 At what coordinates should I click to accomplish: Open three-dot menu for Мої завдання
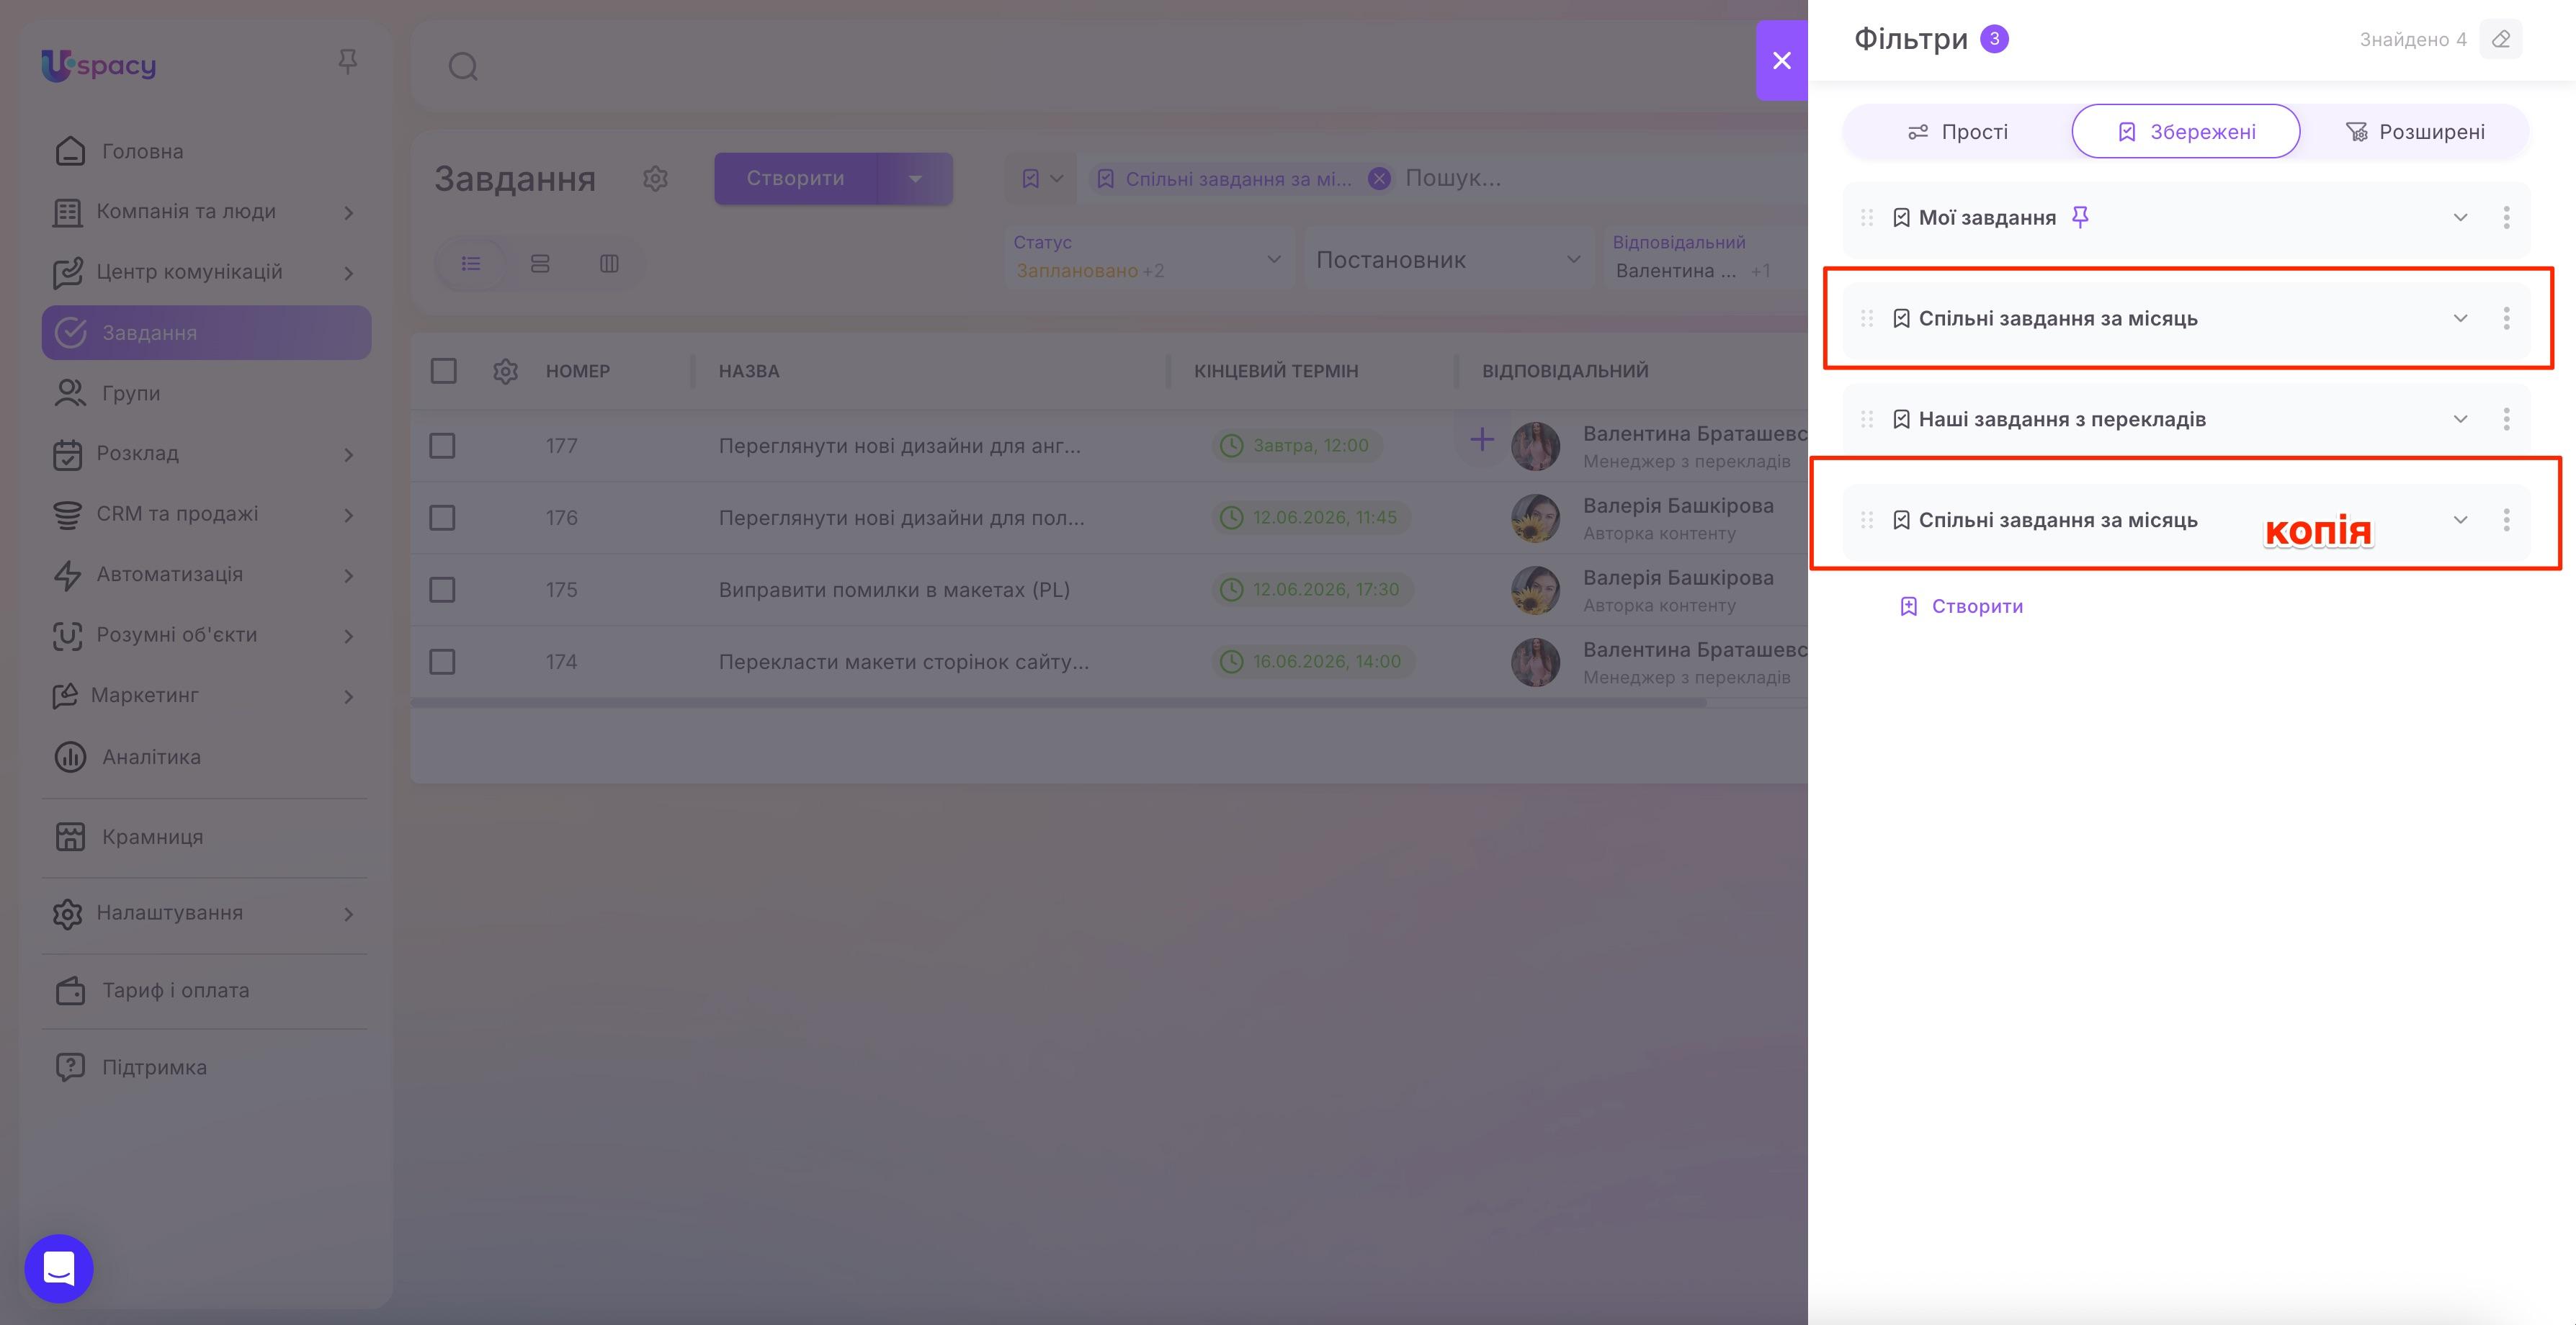coord(2506,217)
